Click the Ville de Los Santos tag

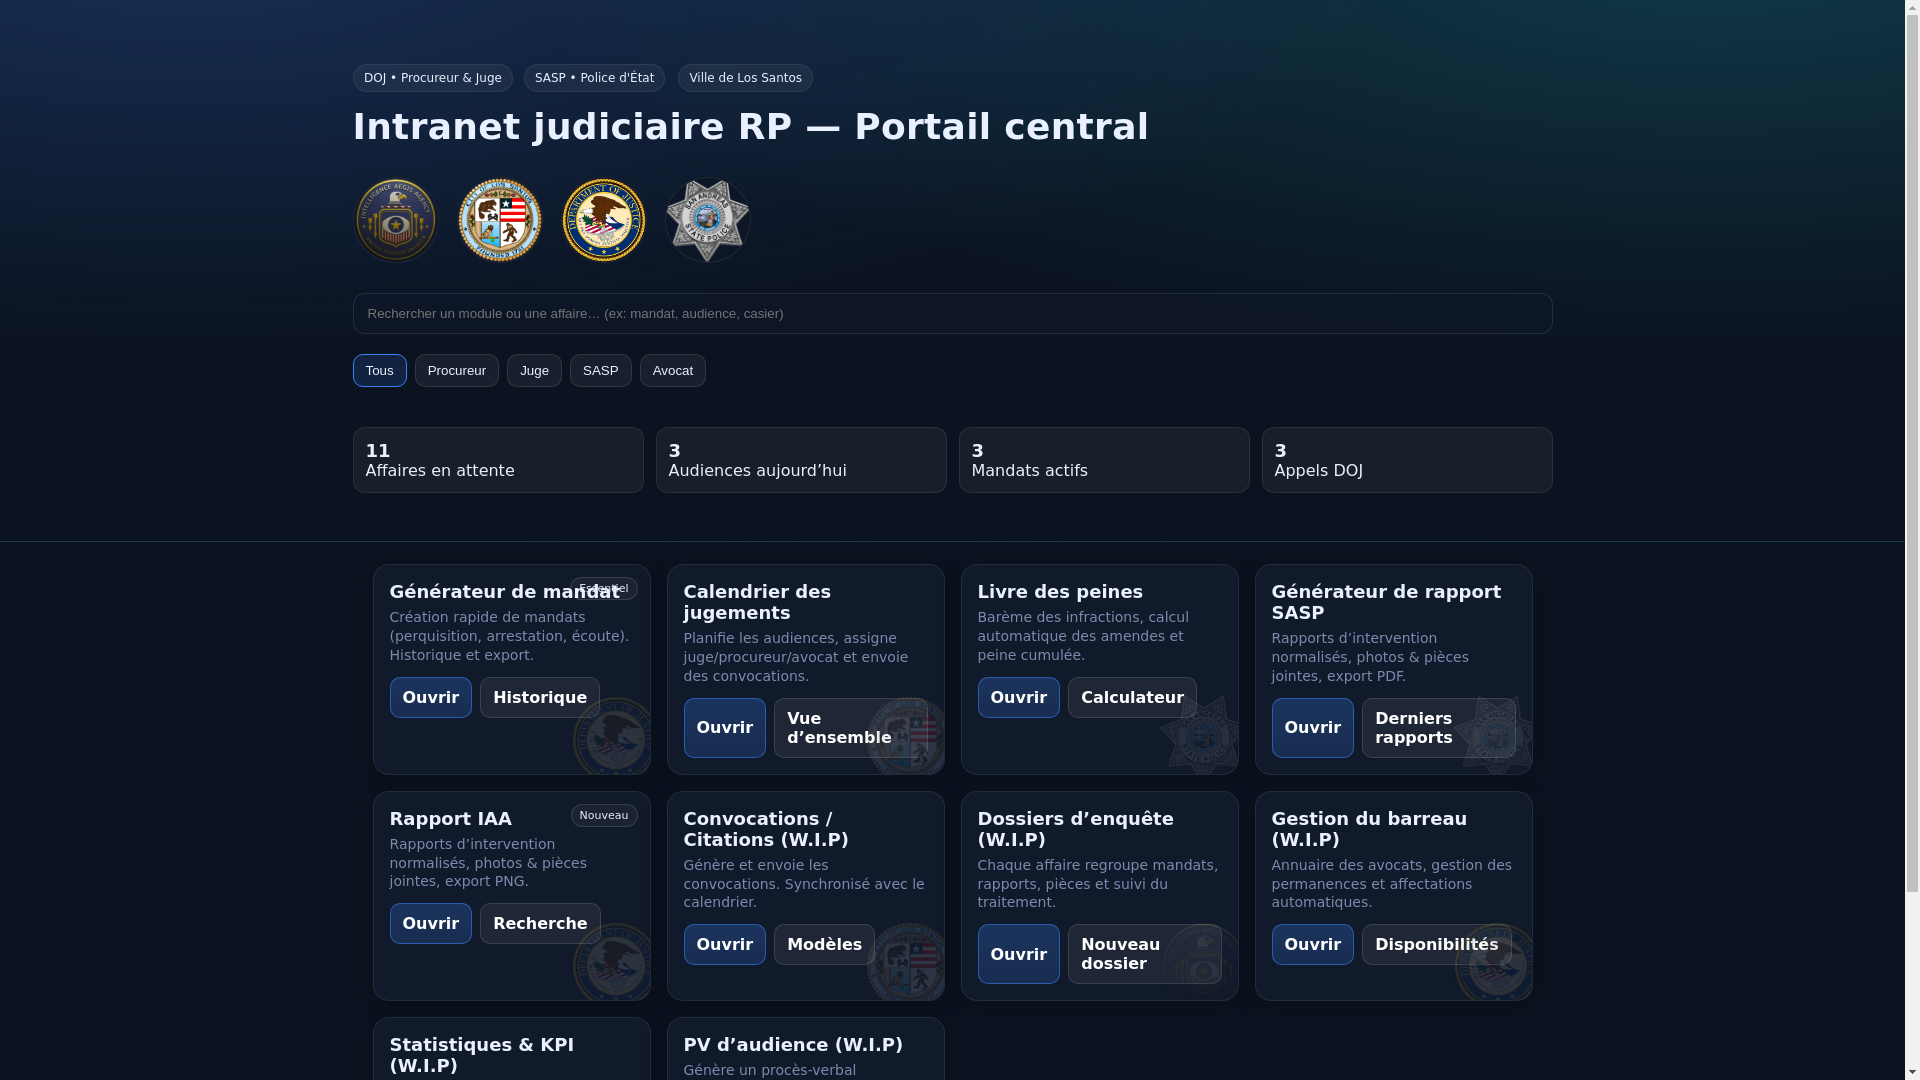point(745,78)
